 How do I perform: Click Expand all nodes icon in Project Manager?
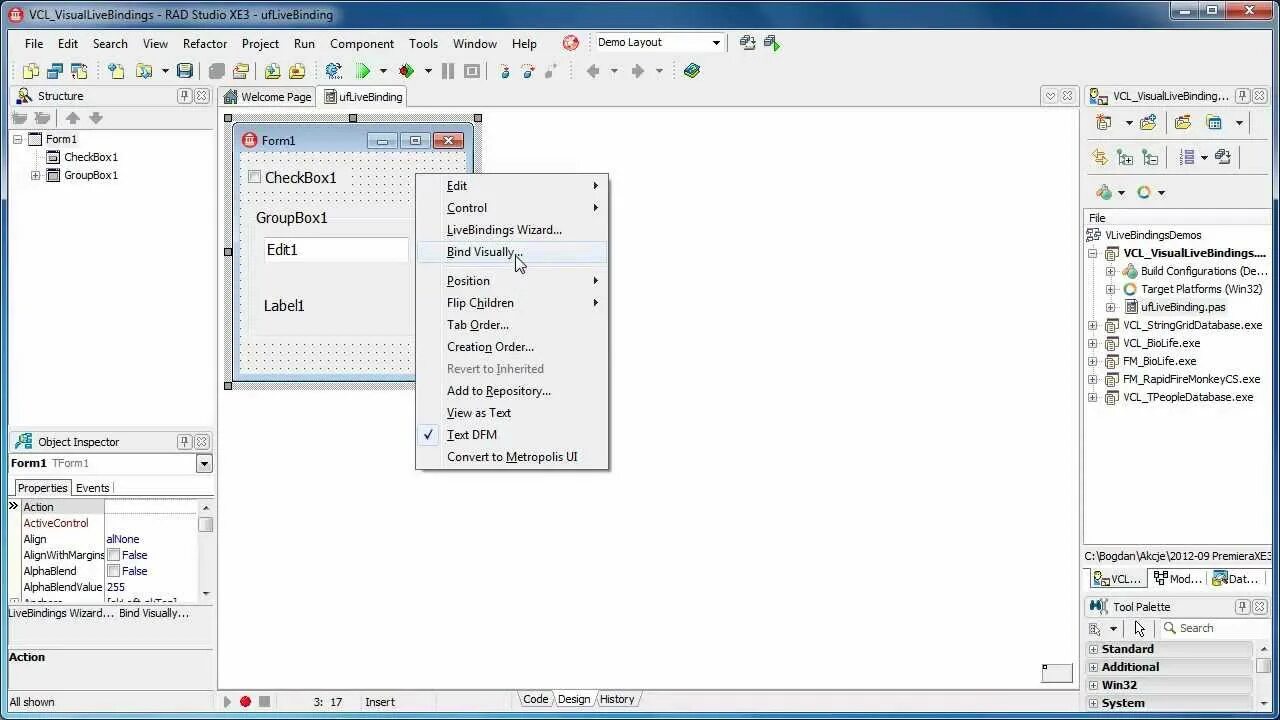1125,157
